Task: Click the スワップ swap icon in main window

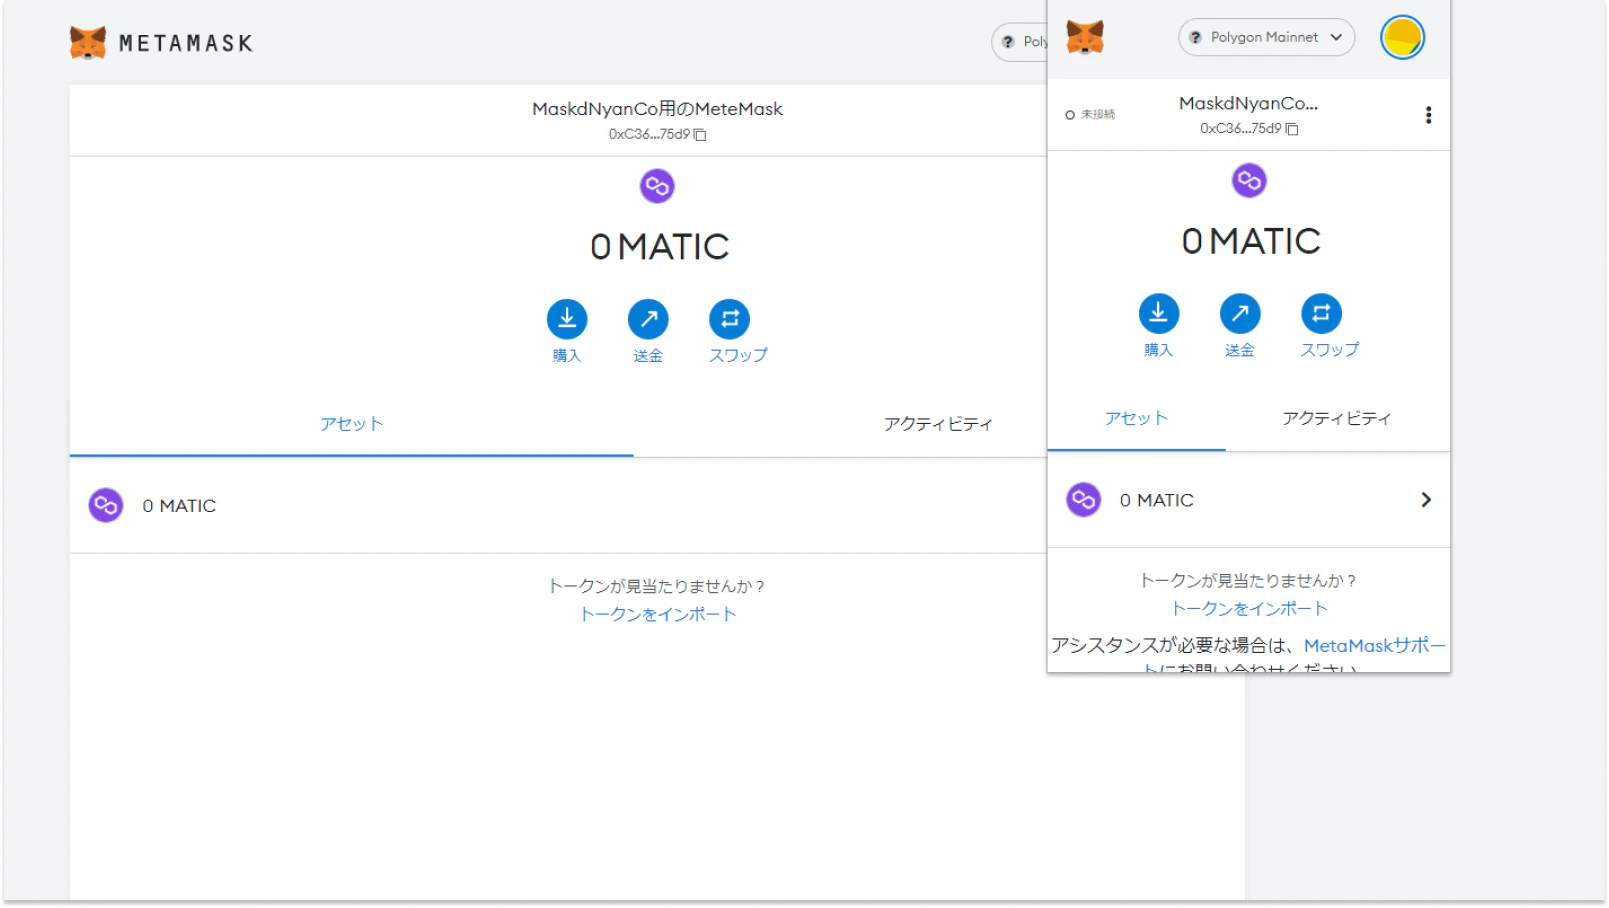Action: (x=729, y=319)
